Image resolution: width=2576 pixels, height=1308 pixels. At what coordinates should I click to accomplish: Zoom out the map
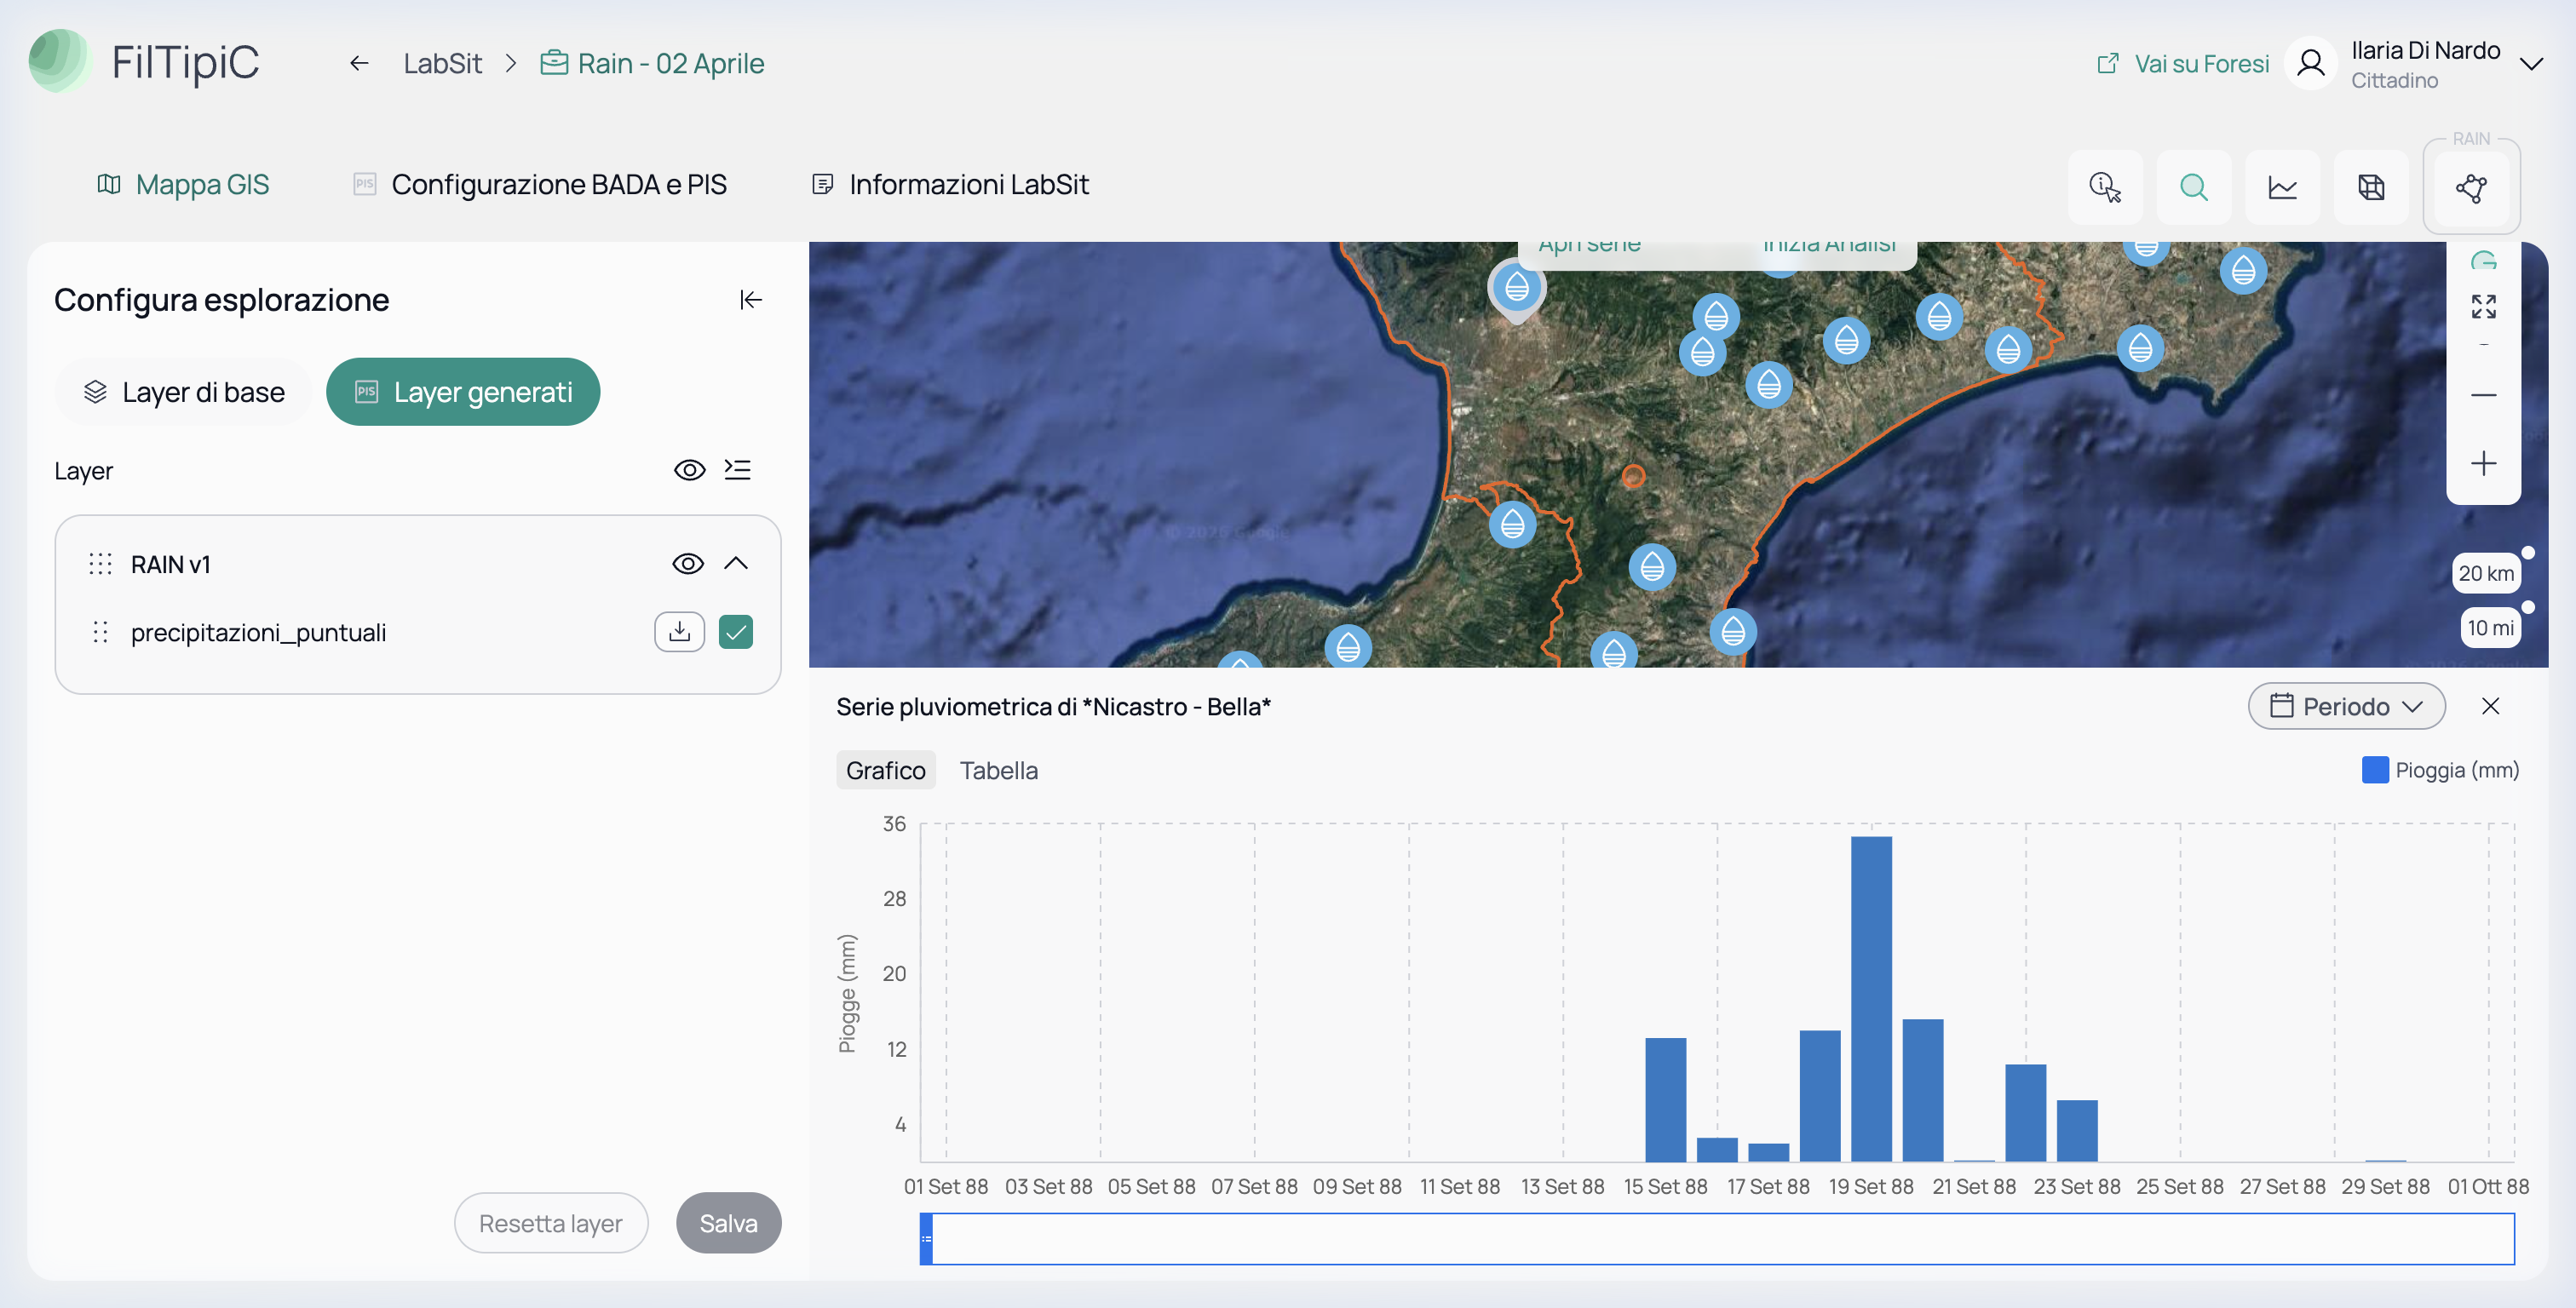point(2484,395)
